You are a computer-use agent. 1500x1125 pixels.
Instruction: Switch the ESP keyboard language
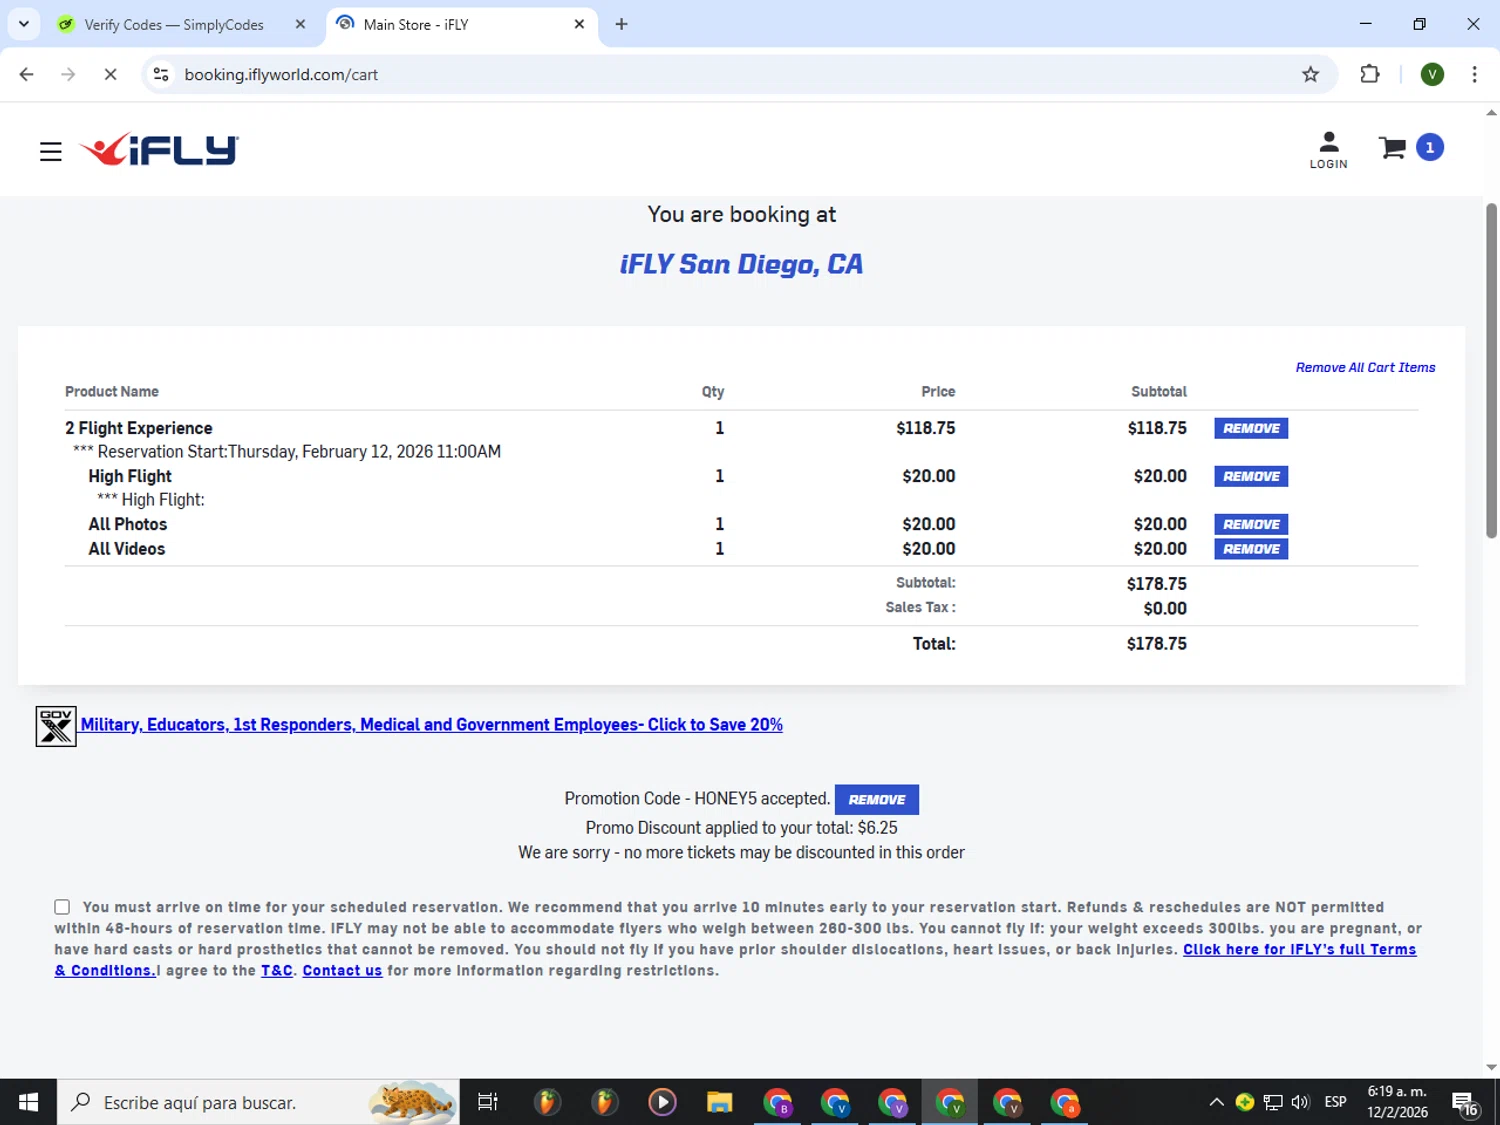[1335, 1102]
